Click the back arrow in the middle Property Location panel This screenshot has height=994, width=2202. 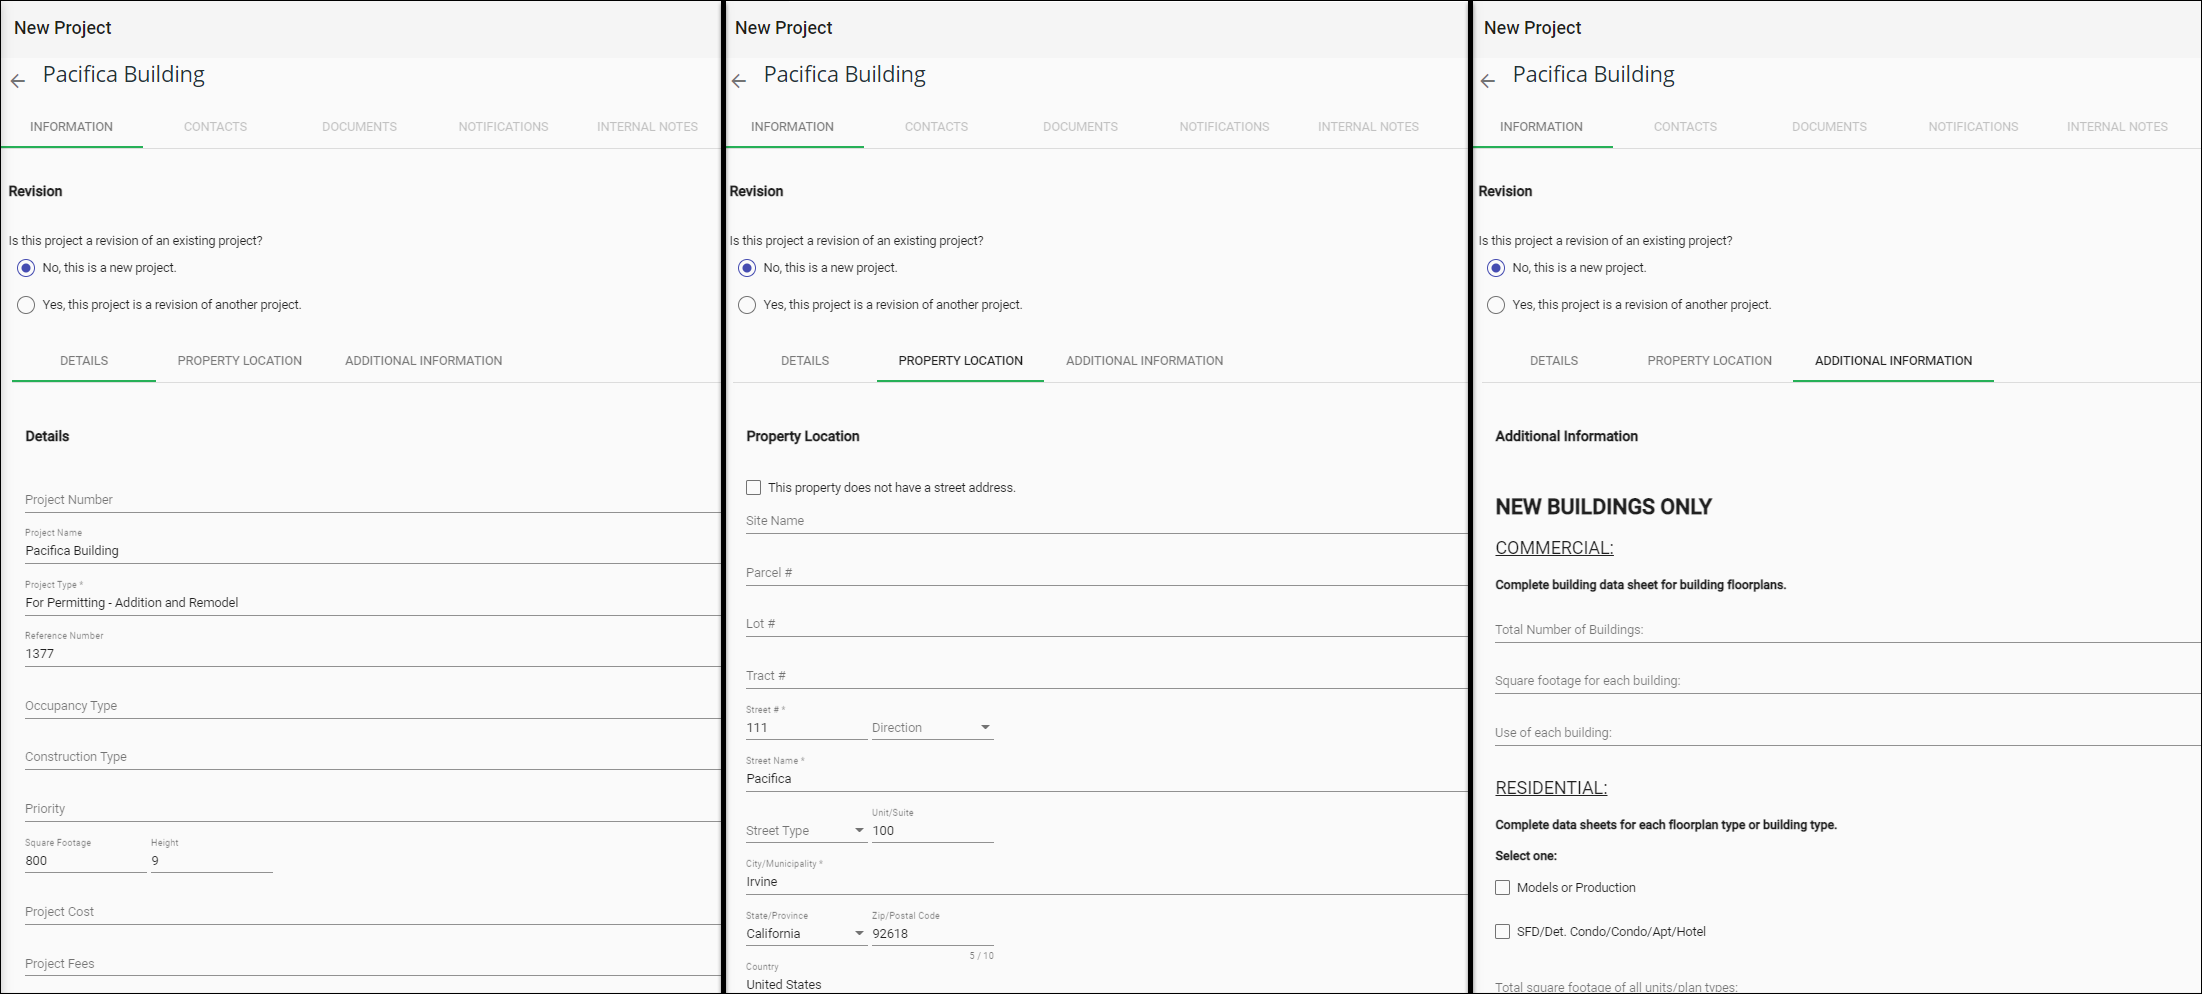[739, 81]
